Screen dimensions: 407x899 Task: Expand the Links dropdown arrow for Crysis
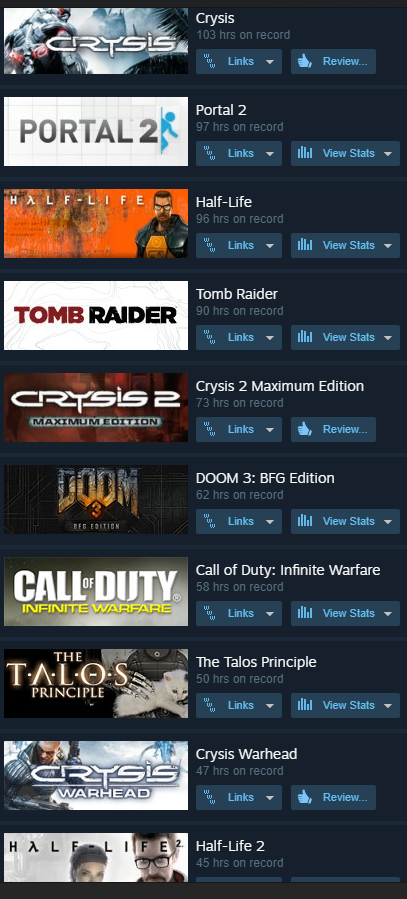[269, 62]
